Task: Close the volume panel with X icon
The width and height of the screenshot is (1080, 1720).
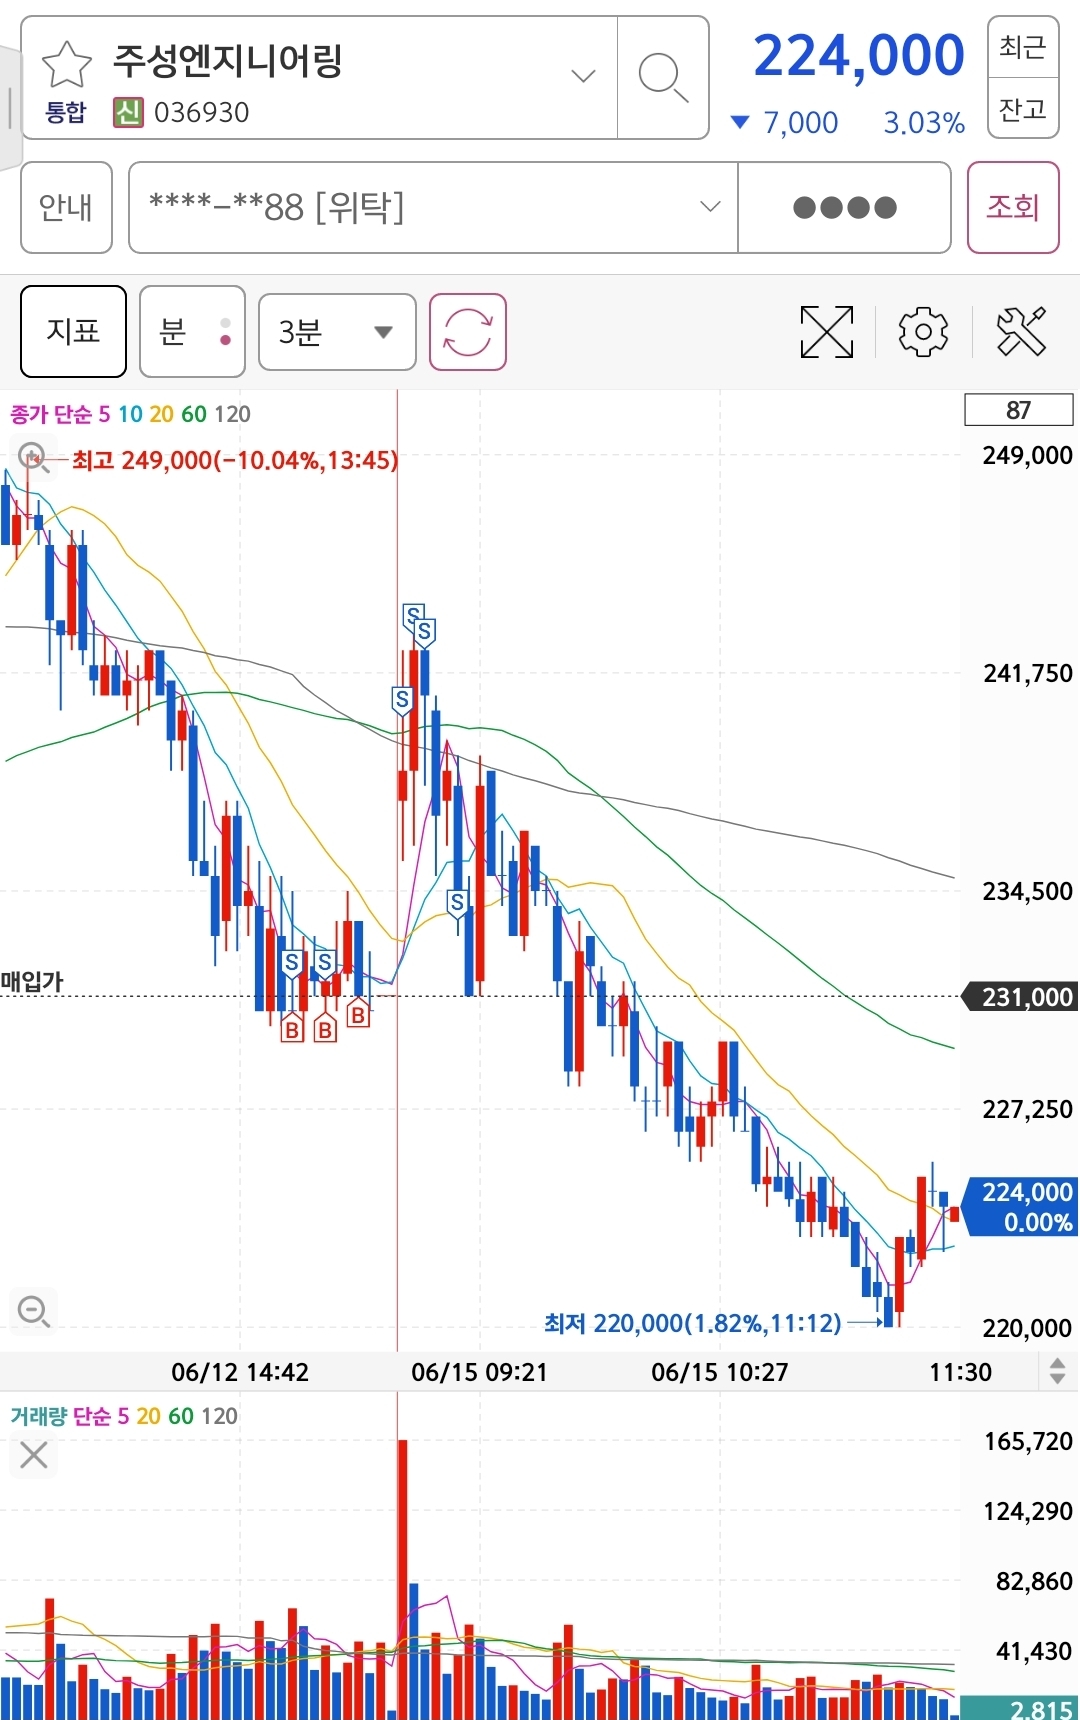Action: [34, 1455]
